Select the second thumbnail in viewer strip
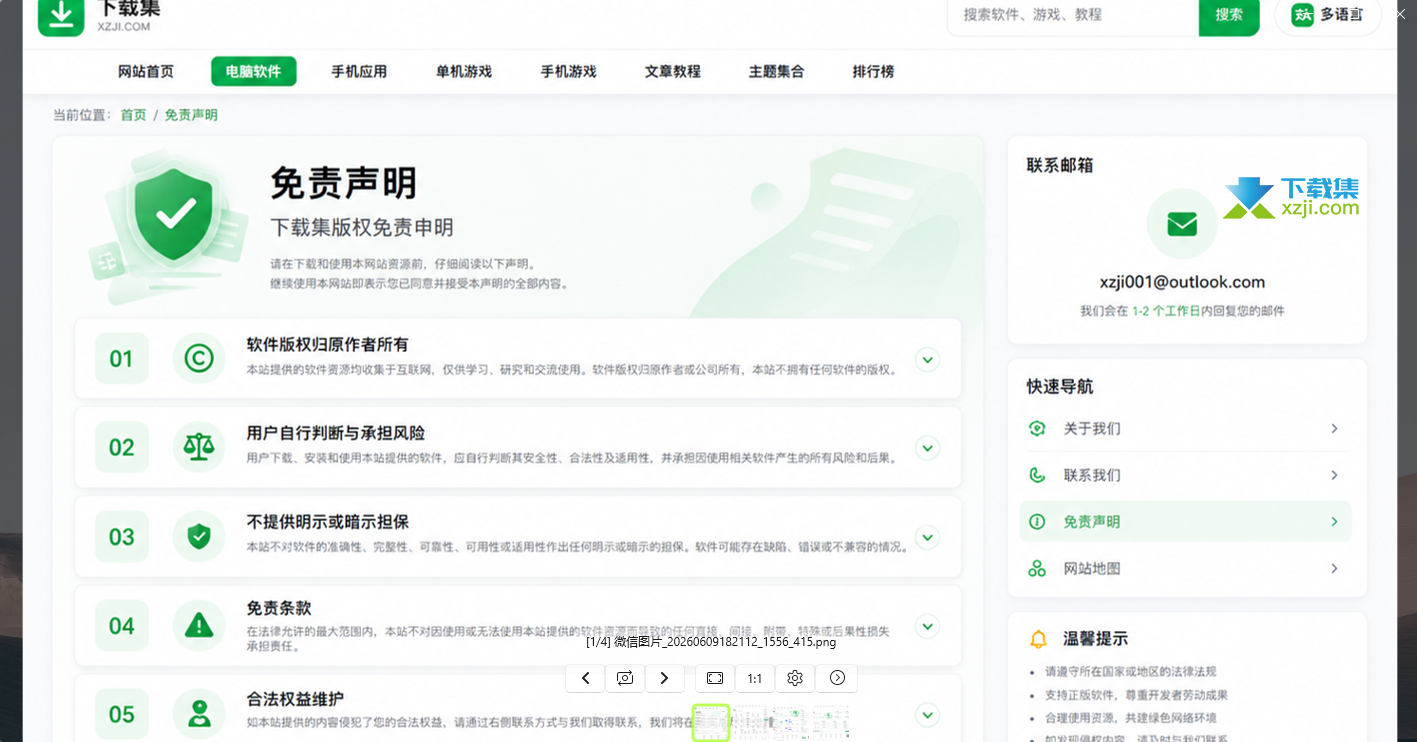Viewport: 1417px width, 742px height. (751, 722)
